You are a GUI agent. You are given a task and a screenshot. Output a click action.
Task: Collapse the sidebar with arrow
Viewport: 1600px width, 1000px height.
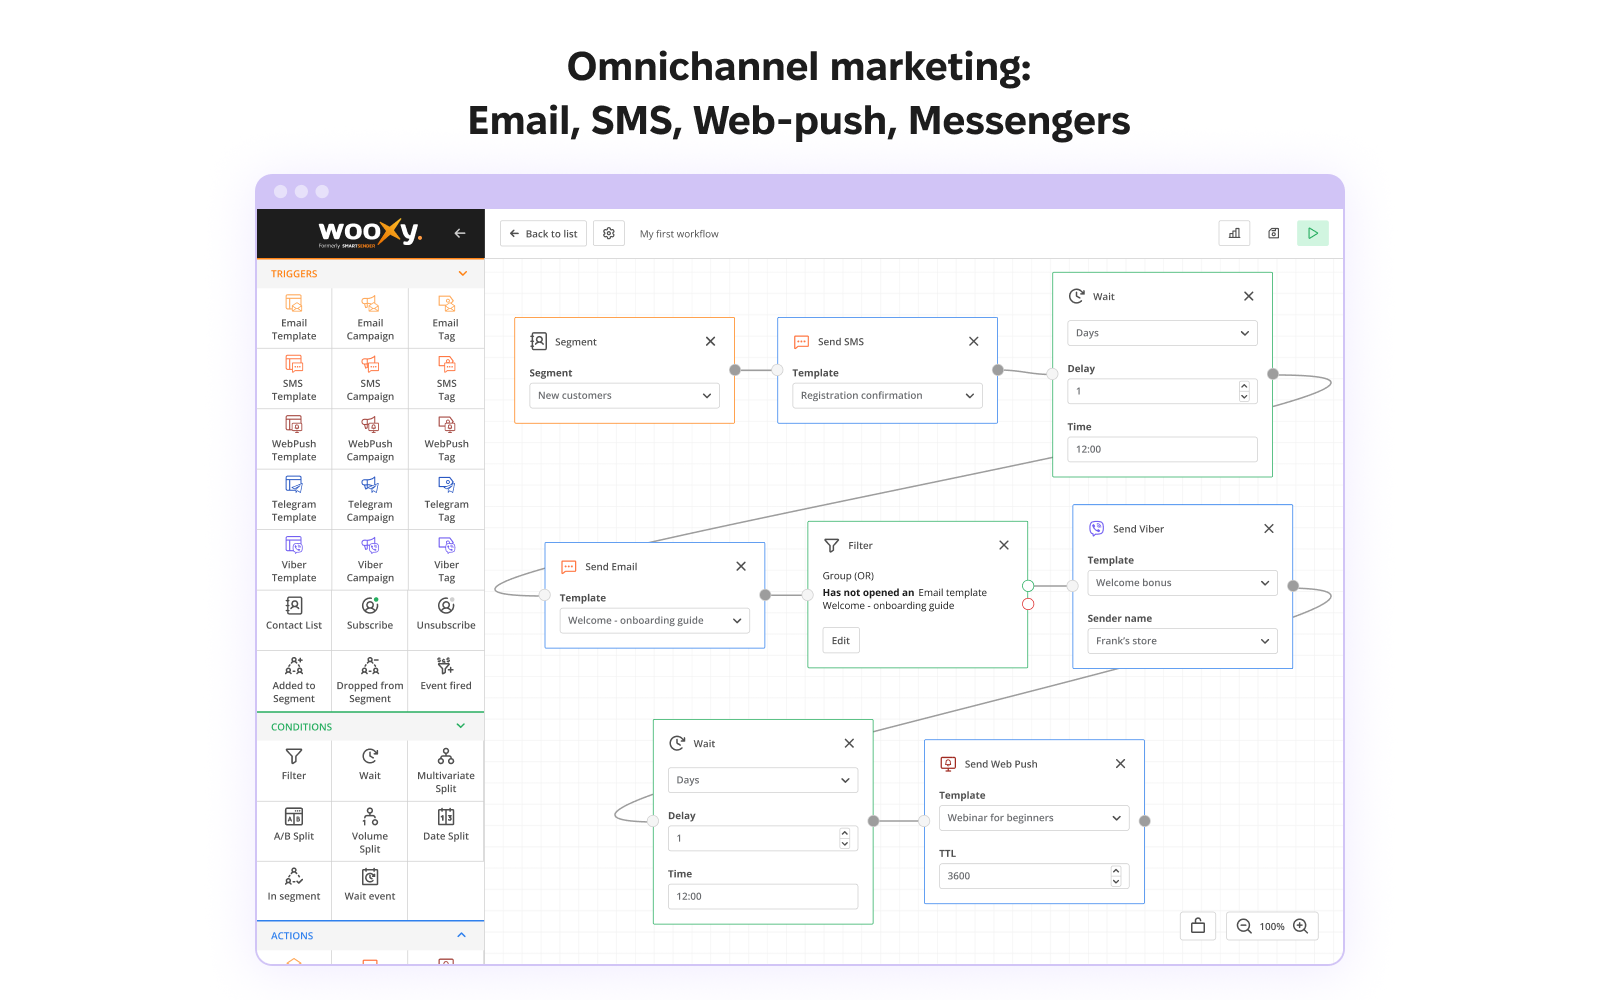click(x=460, y=233)
